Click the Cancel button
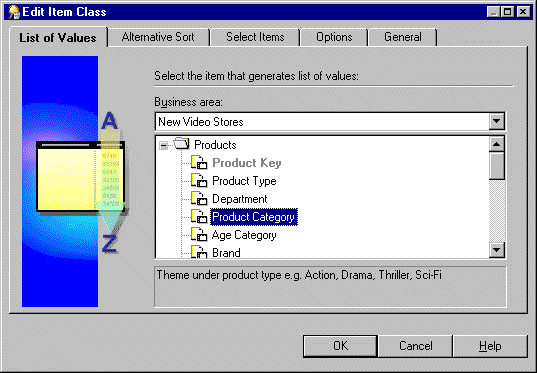Screen dimensions: 537x373 pos(415,346)
